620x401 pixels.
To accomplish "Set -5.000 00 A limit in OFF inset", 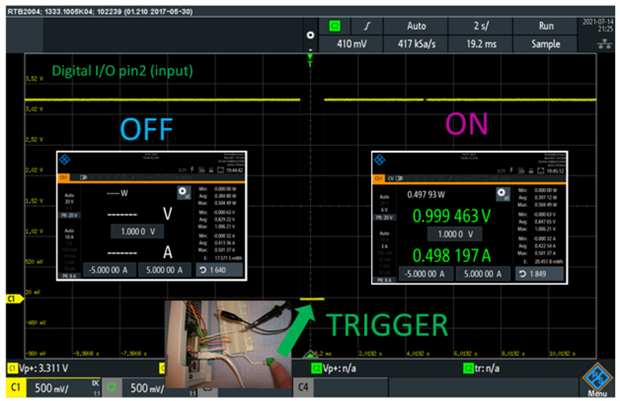I will pyautogui.click(x=108, y=270).
